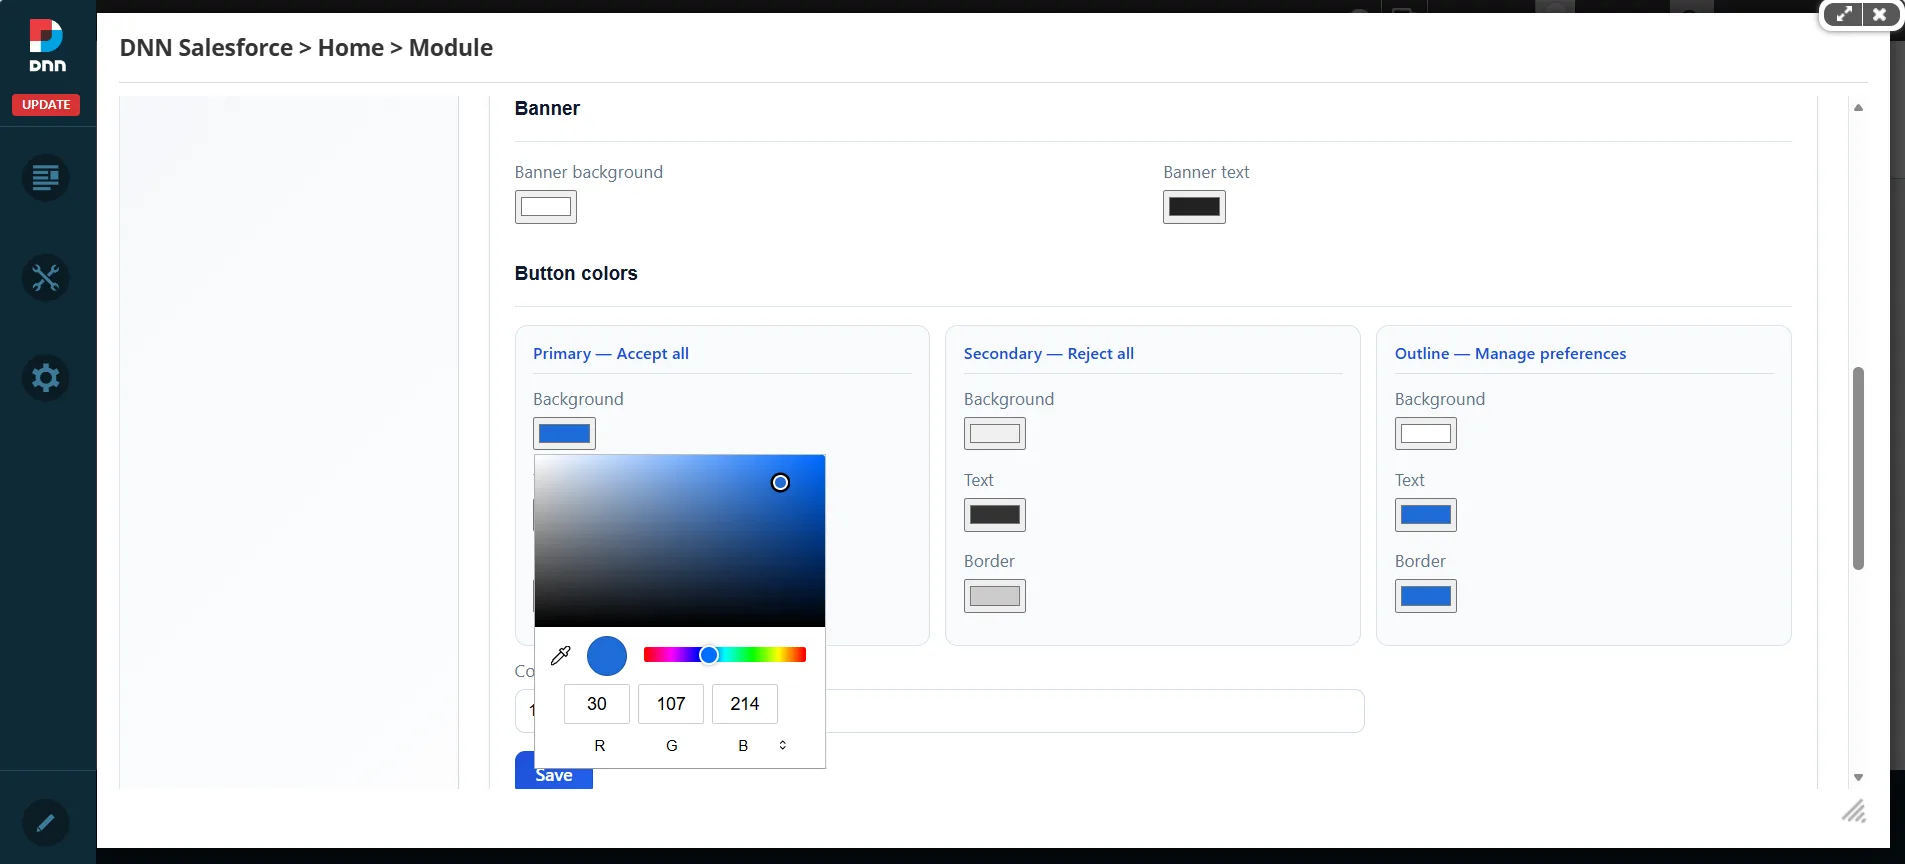Viewport: 1905px width, 864px height.
Task: Close the module popup with X icon
Action: (x=1879, y=14)
